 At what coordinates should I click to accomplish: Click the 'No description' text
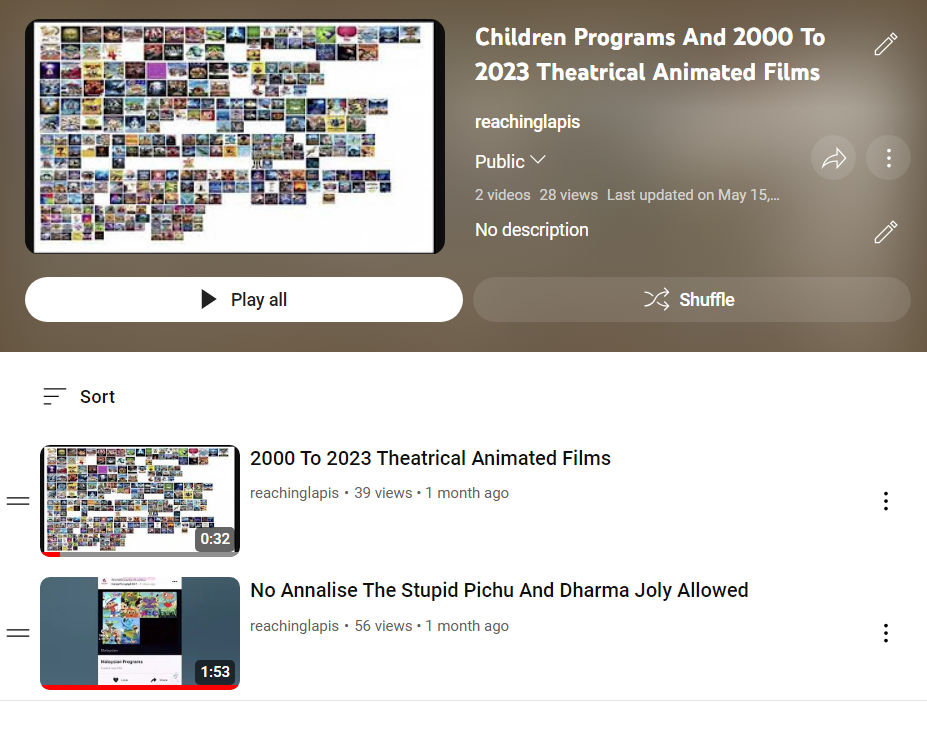pos(531,230)
